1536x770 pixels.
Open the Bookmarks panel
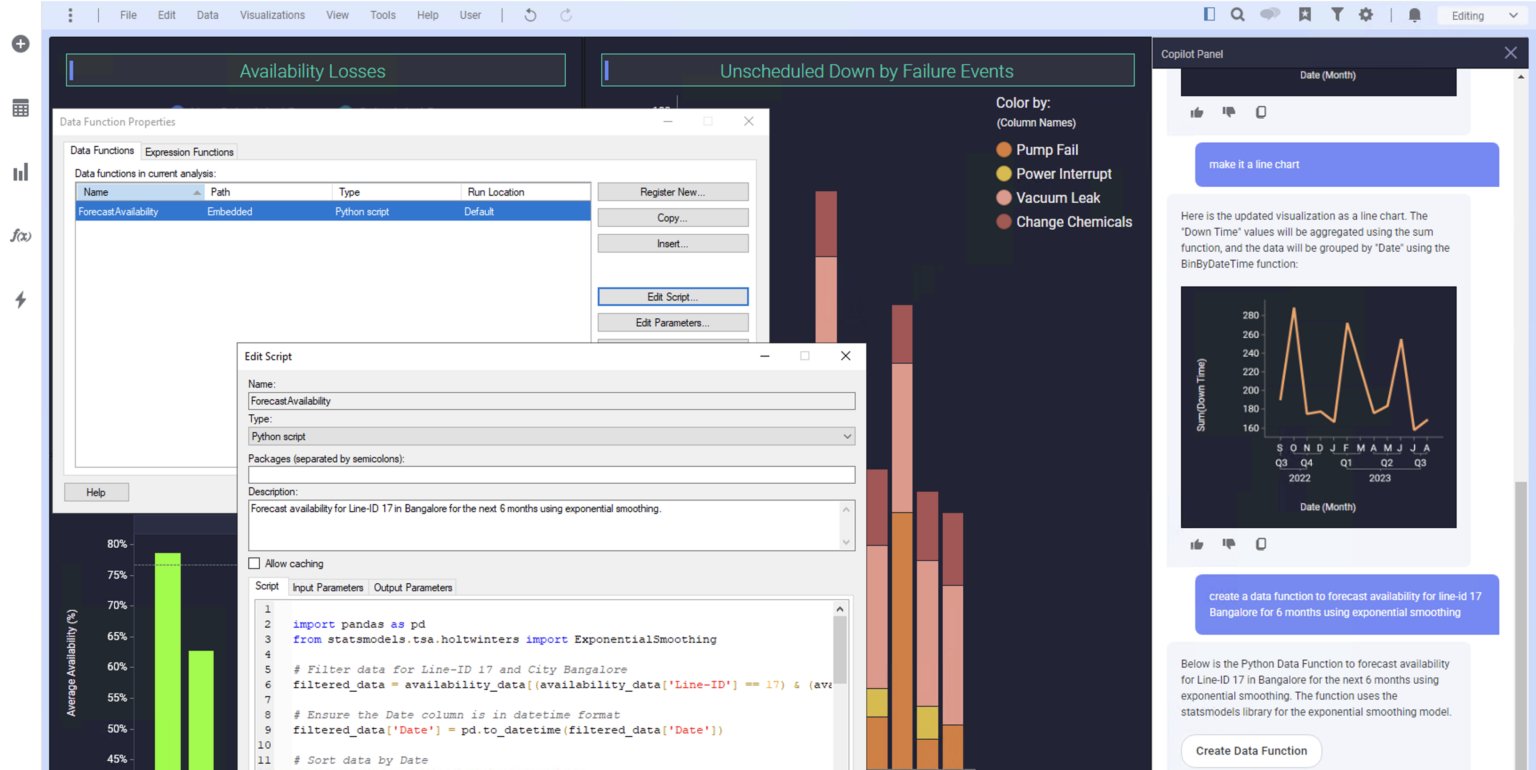(1304, 15)
